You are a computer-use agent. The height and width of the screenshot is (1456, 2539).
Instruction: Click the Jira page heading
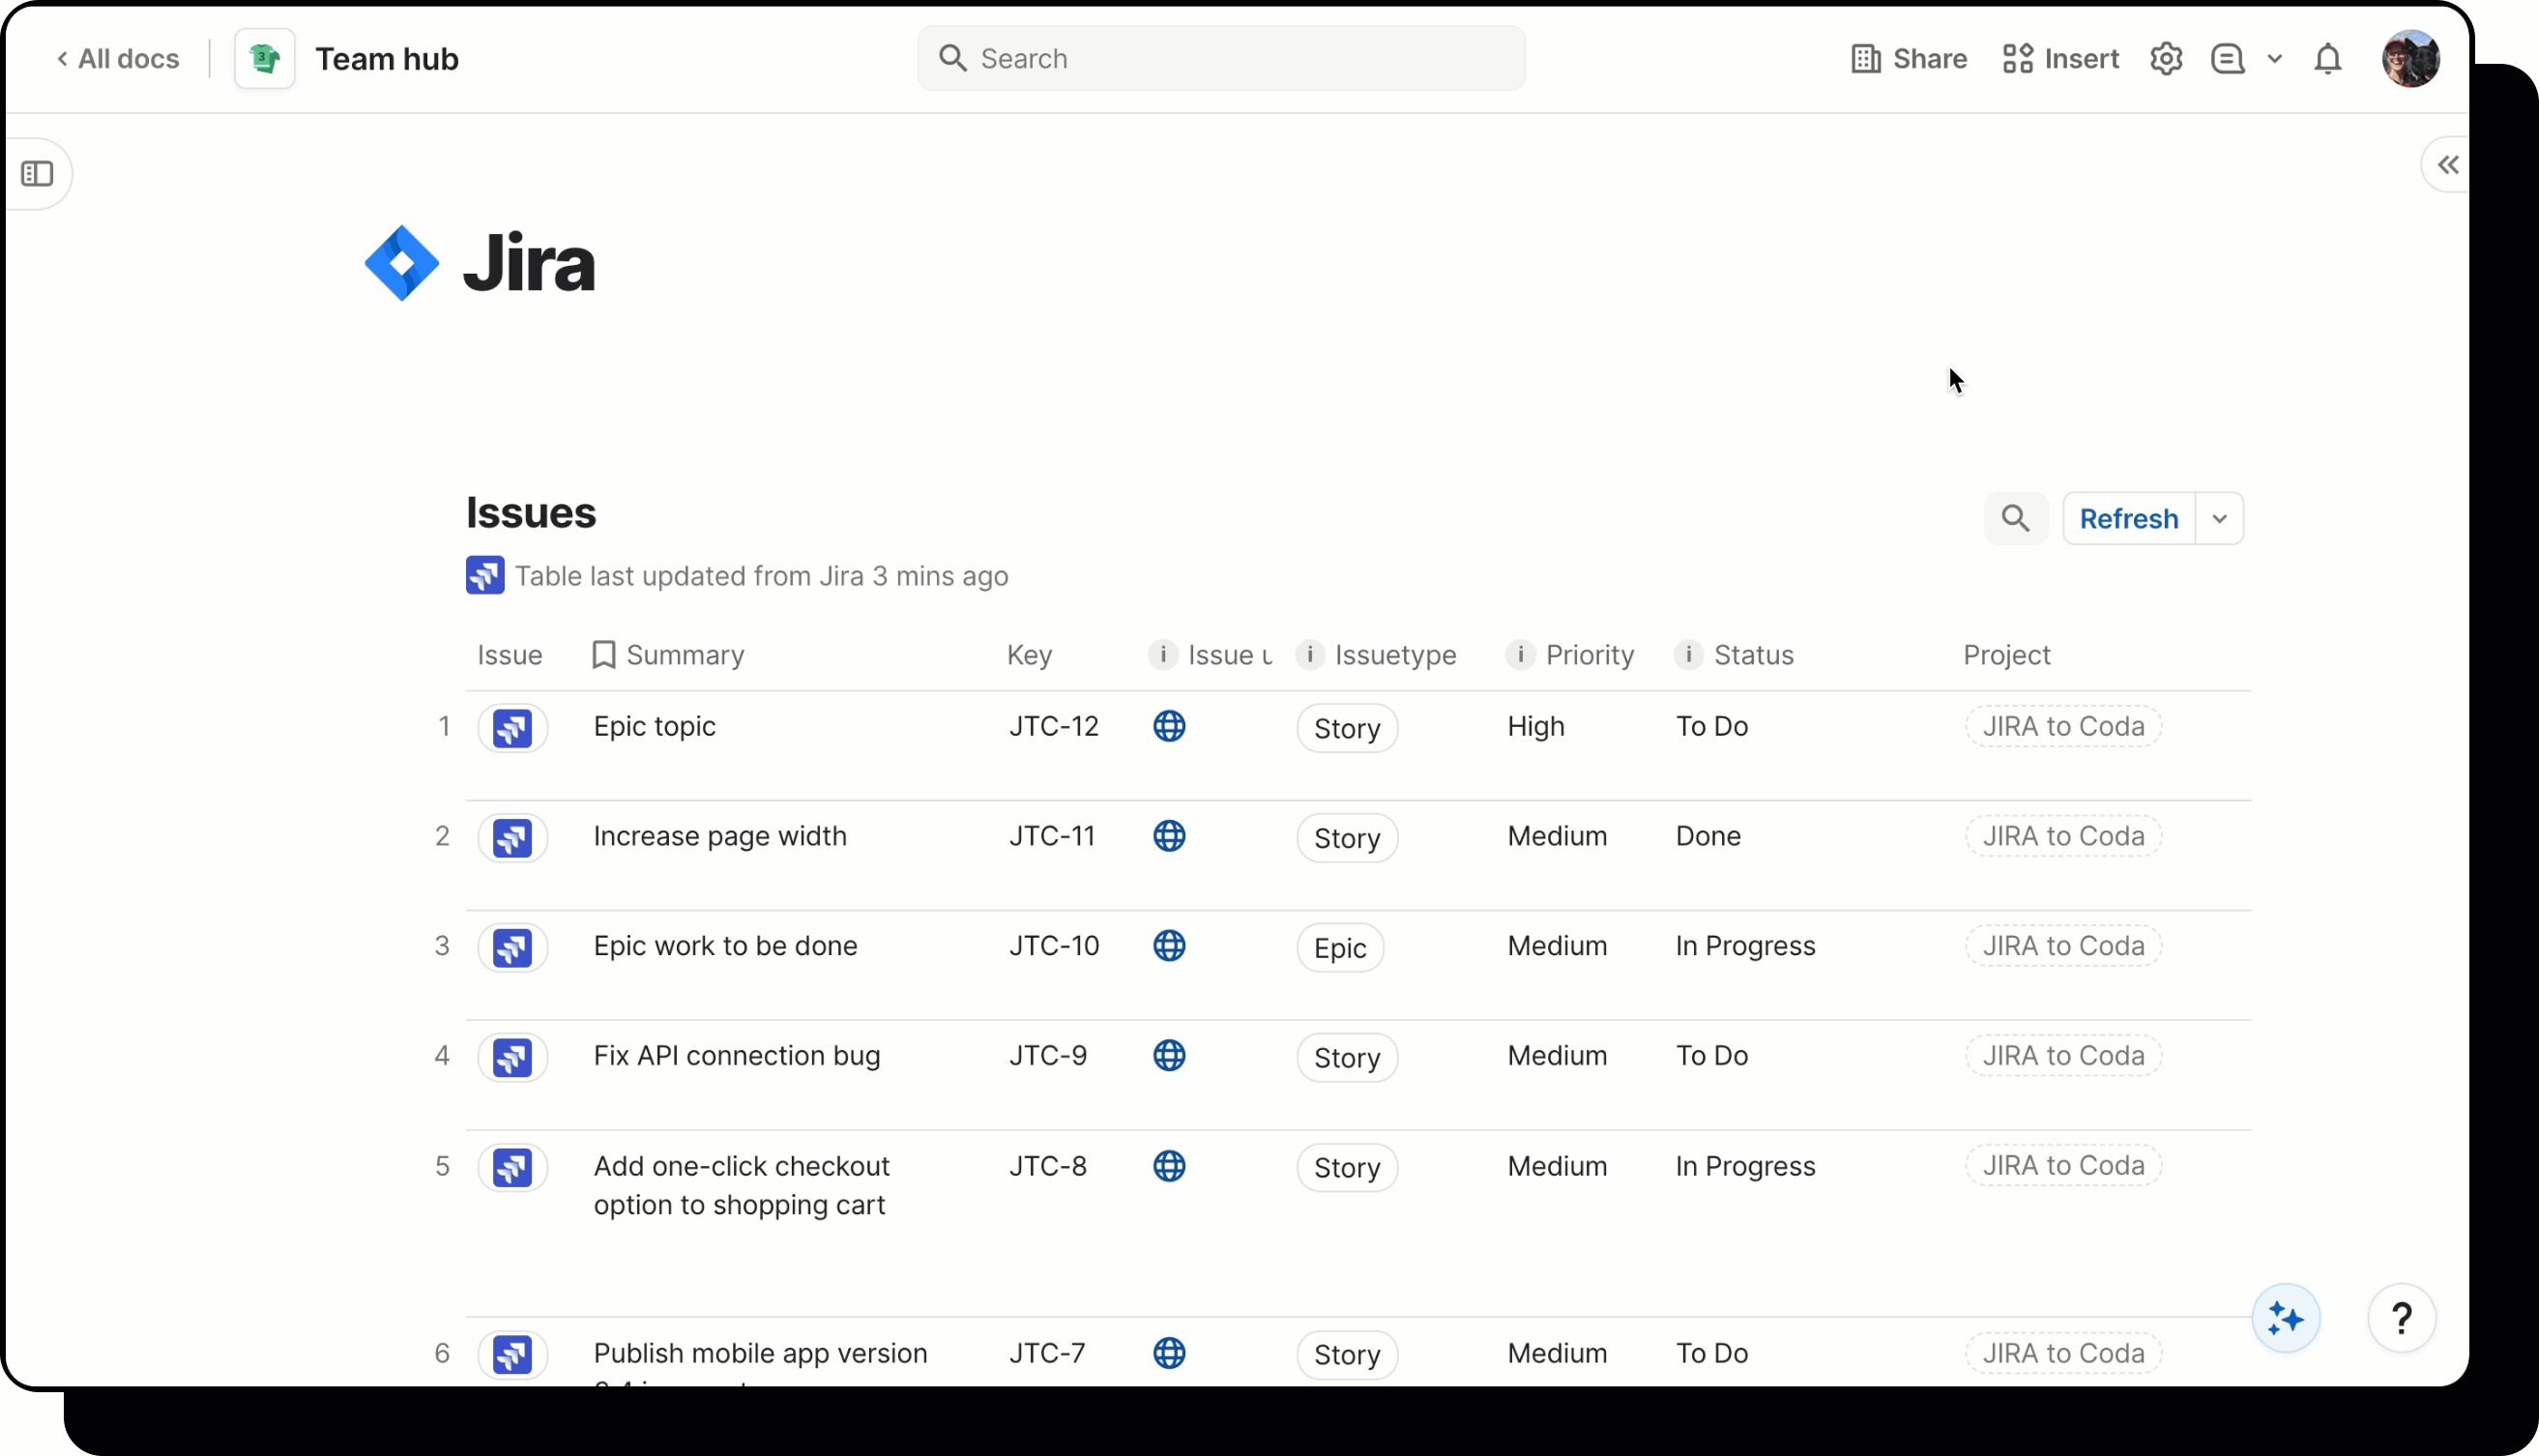click(x=528, y=263)
